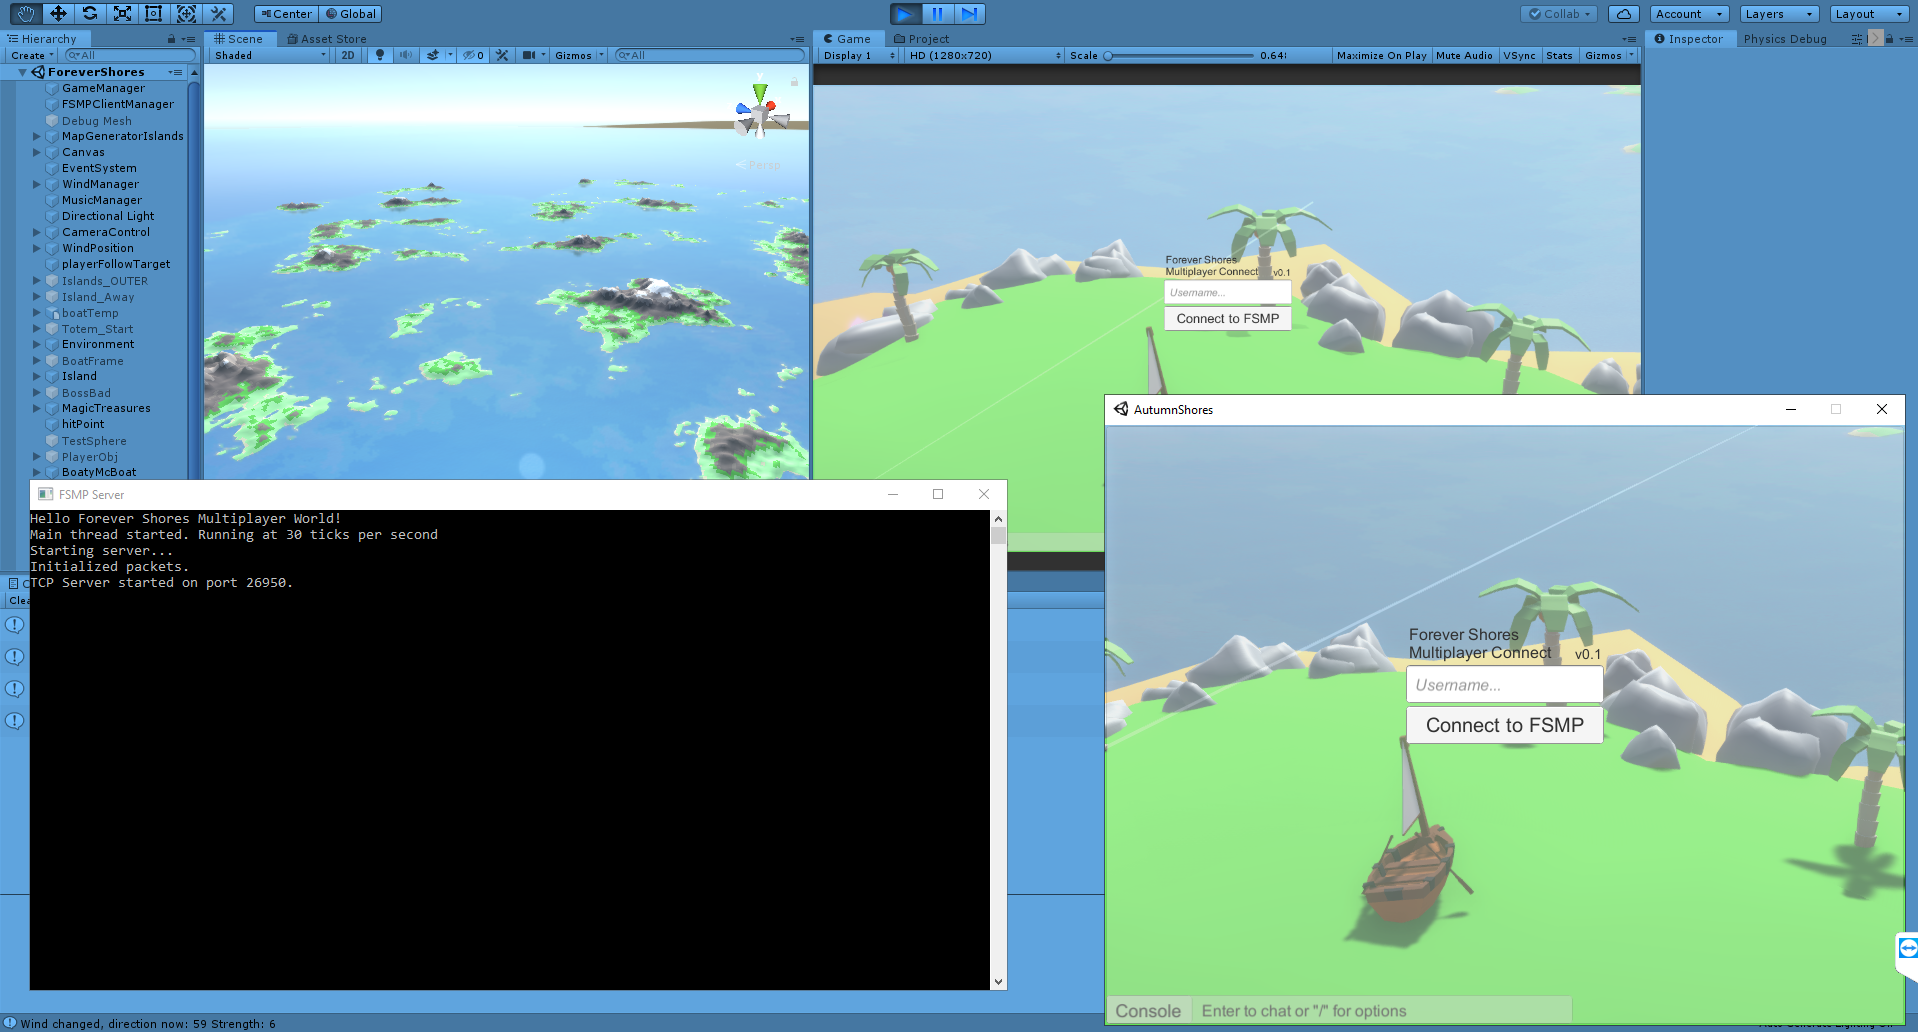Image resolution: width=1918 pixels, height=1032 pixels.
Task: Toggle 2D view mode in Scene
Action: pos(347,55)
